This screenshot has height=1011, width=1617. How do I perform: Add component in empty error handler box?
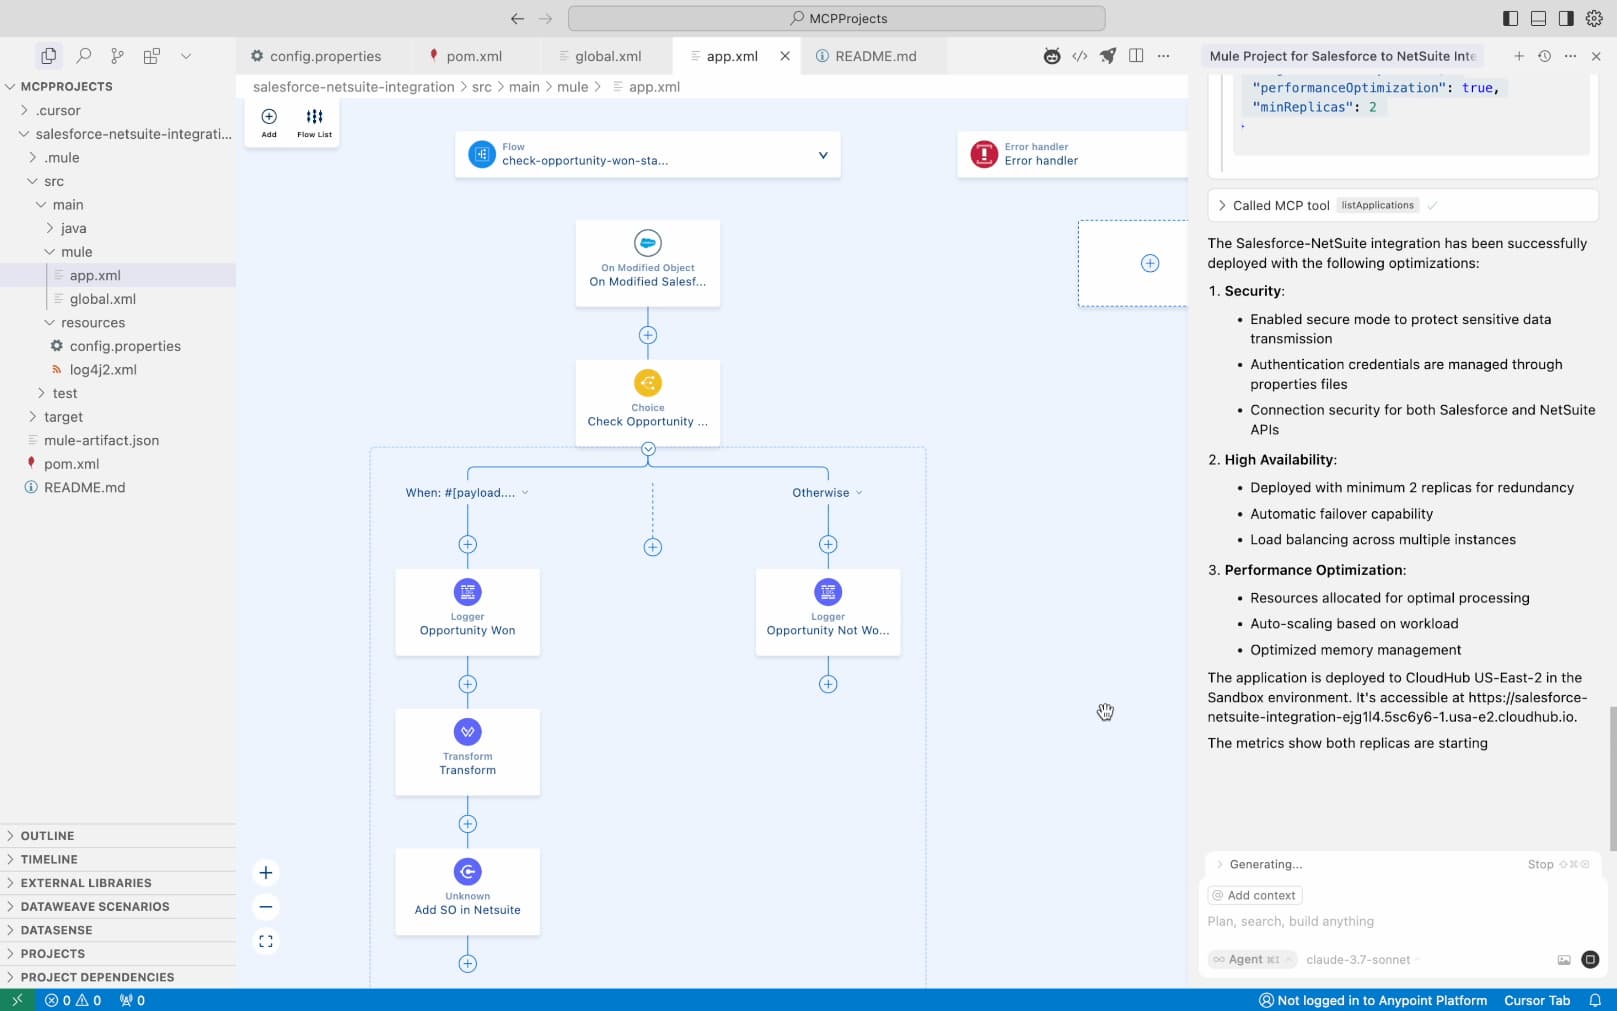(x=1150, y=263)
